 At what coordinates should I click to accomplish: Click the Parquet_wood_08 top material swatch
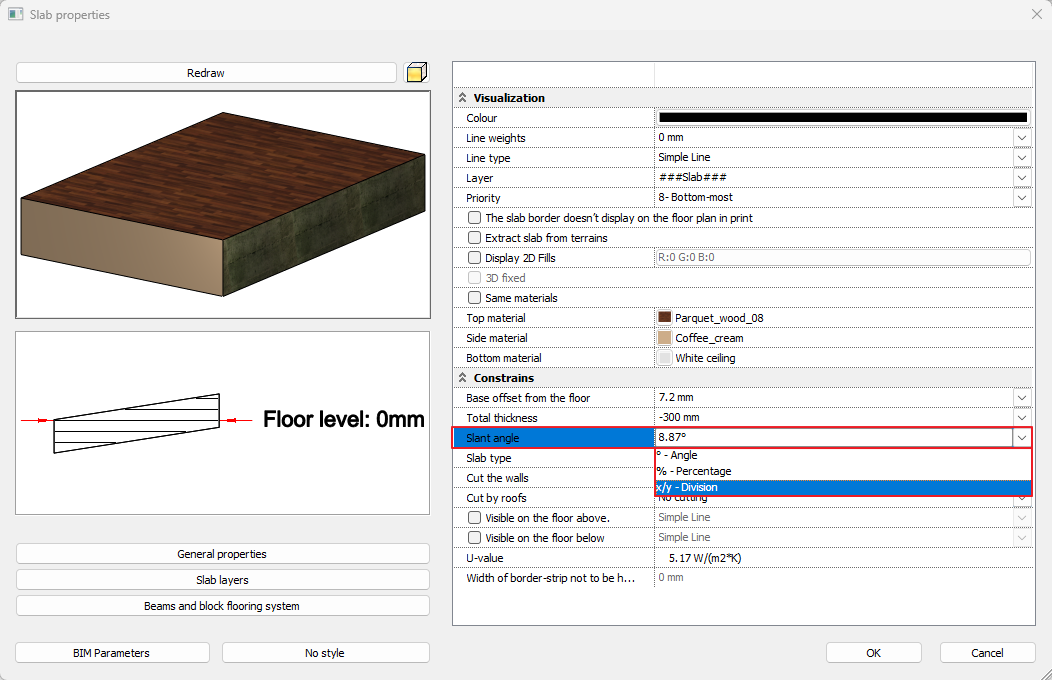tap(664, 317)
